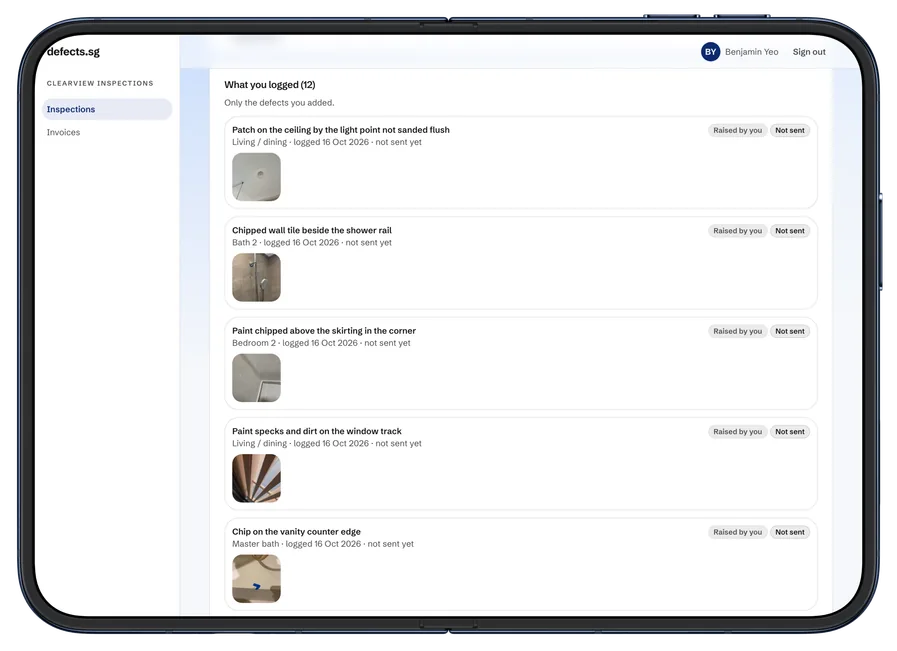Open the ceiling patch defect title
The image size is (897, 651).
point(340,130)
